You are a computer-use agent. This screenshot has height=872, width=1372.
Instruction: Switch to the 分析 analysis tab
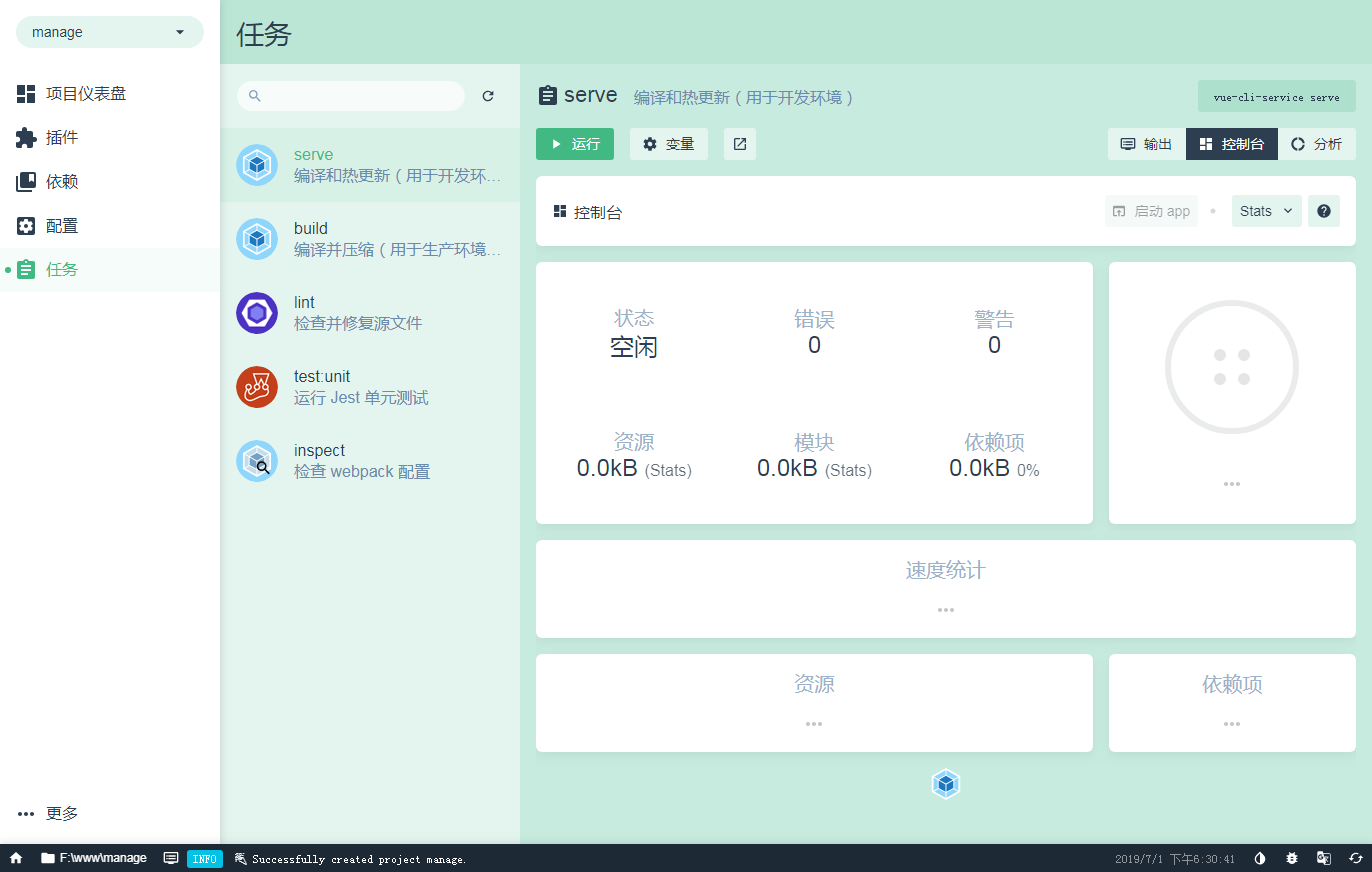[1318, 143]
